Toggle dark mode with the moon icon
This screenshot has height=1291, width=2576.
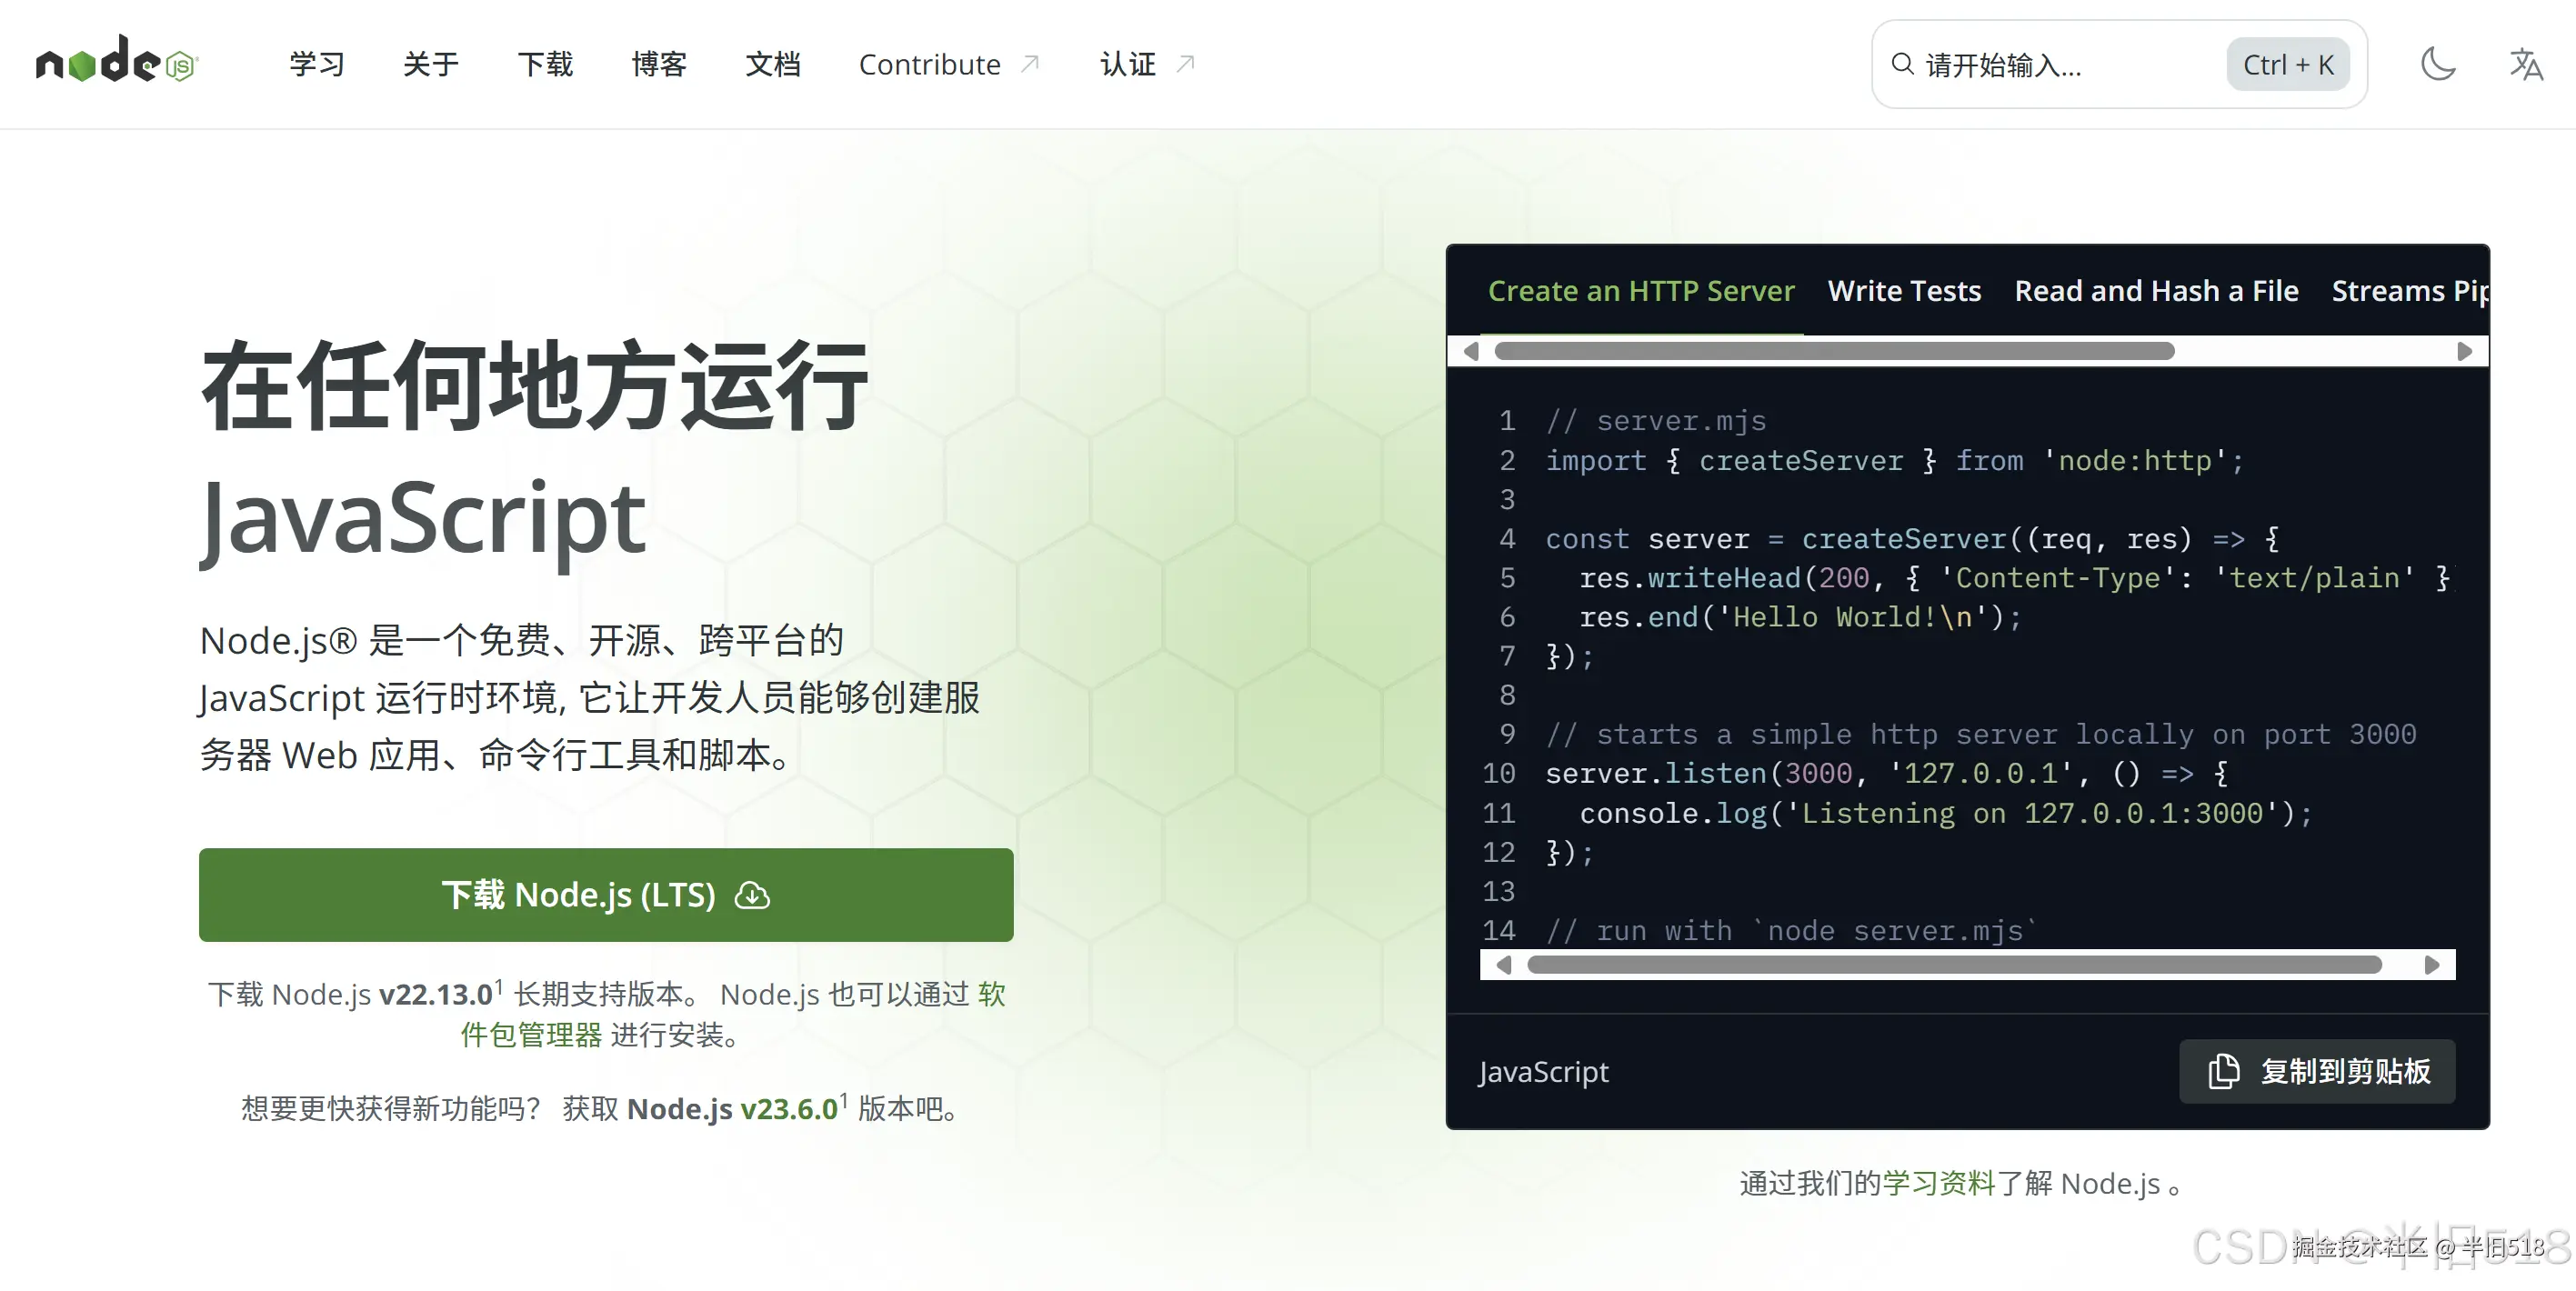point(2437,64)
